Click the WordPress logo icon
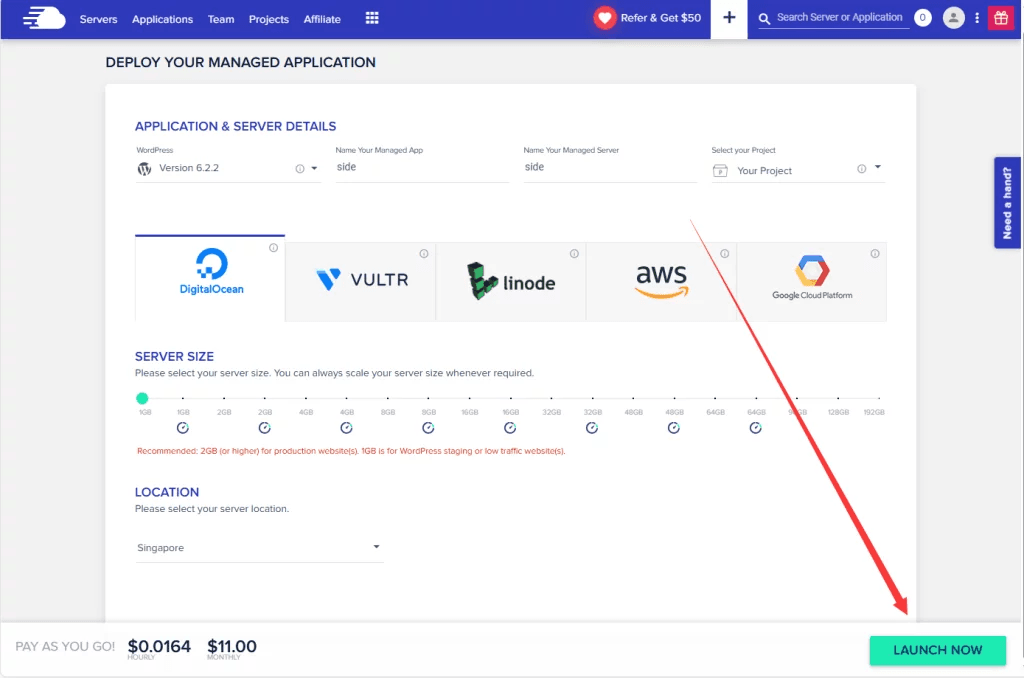 pos(144,169)
